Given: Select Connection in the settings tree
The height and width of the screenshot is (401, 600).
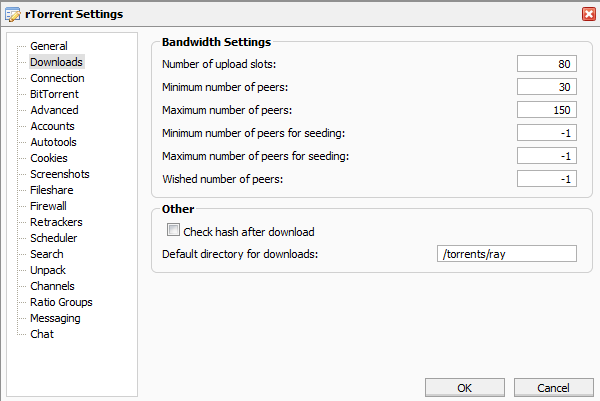Looking at the screenshot, I should pos(57,78).
